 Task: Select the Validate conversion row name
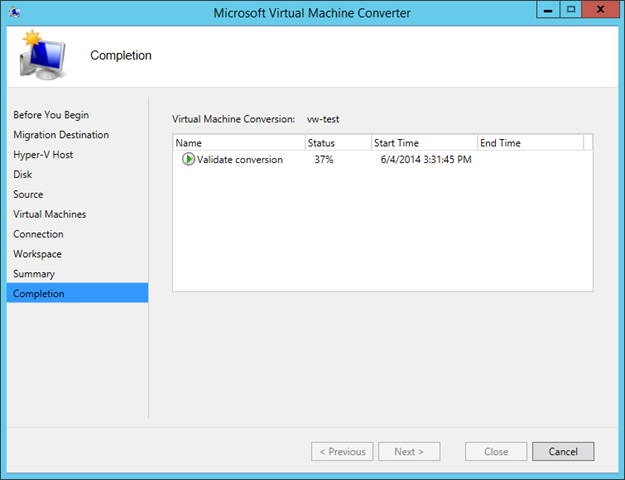pyautogui.click(x=240, y=159)
